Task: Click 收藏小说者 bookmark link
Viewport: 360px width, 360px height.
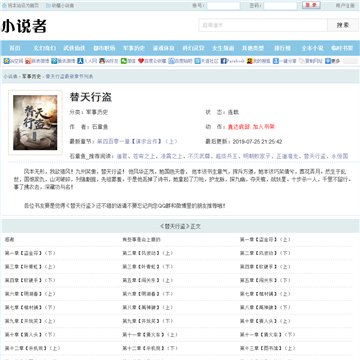Action: [x=60, y=6]
